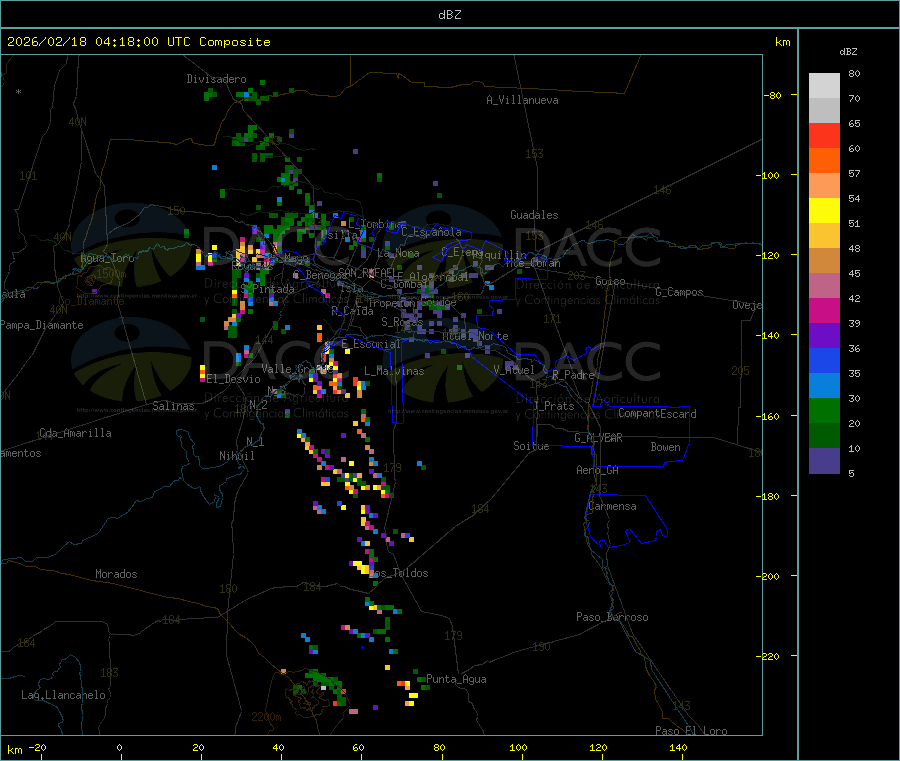Click the El_Desvio label

tap(234, 379)
